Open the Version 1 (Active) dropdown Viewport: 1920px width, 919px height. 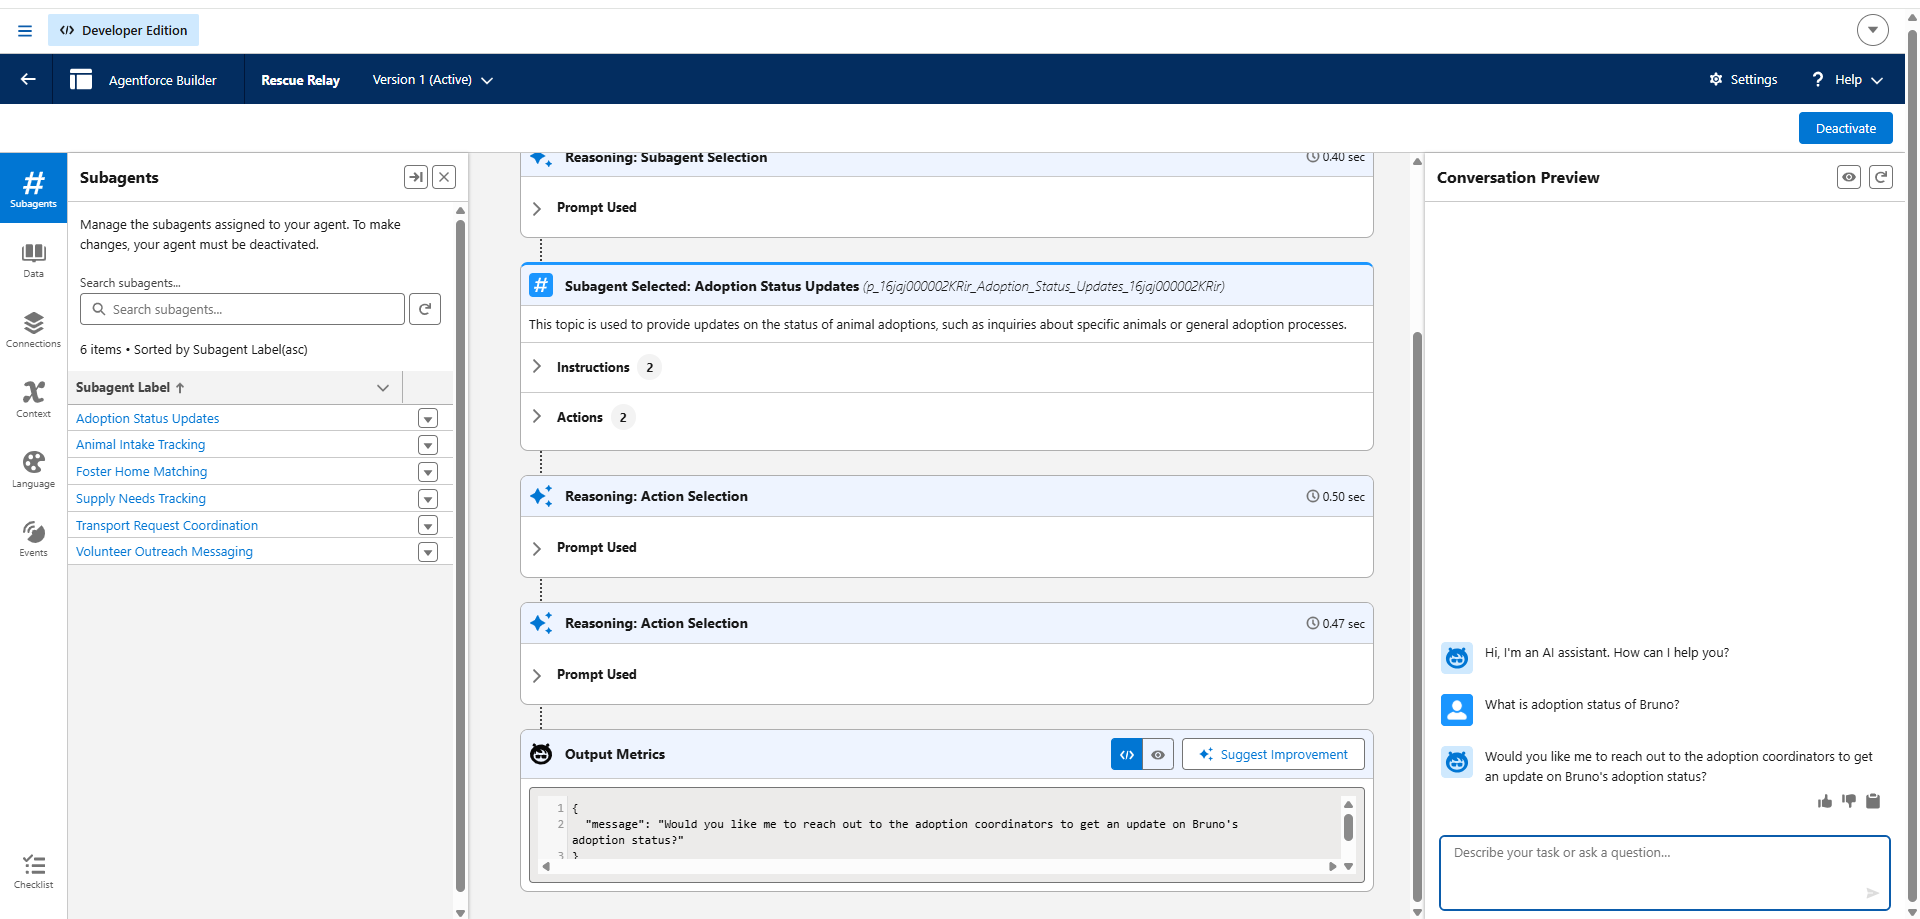(x=432, y=80)
